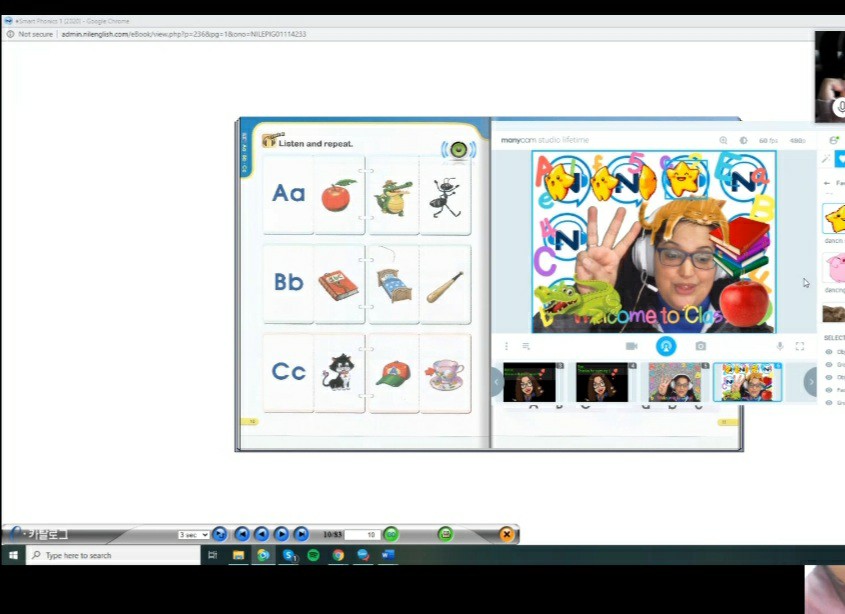Click the Bb letter card

point(288,284)
